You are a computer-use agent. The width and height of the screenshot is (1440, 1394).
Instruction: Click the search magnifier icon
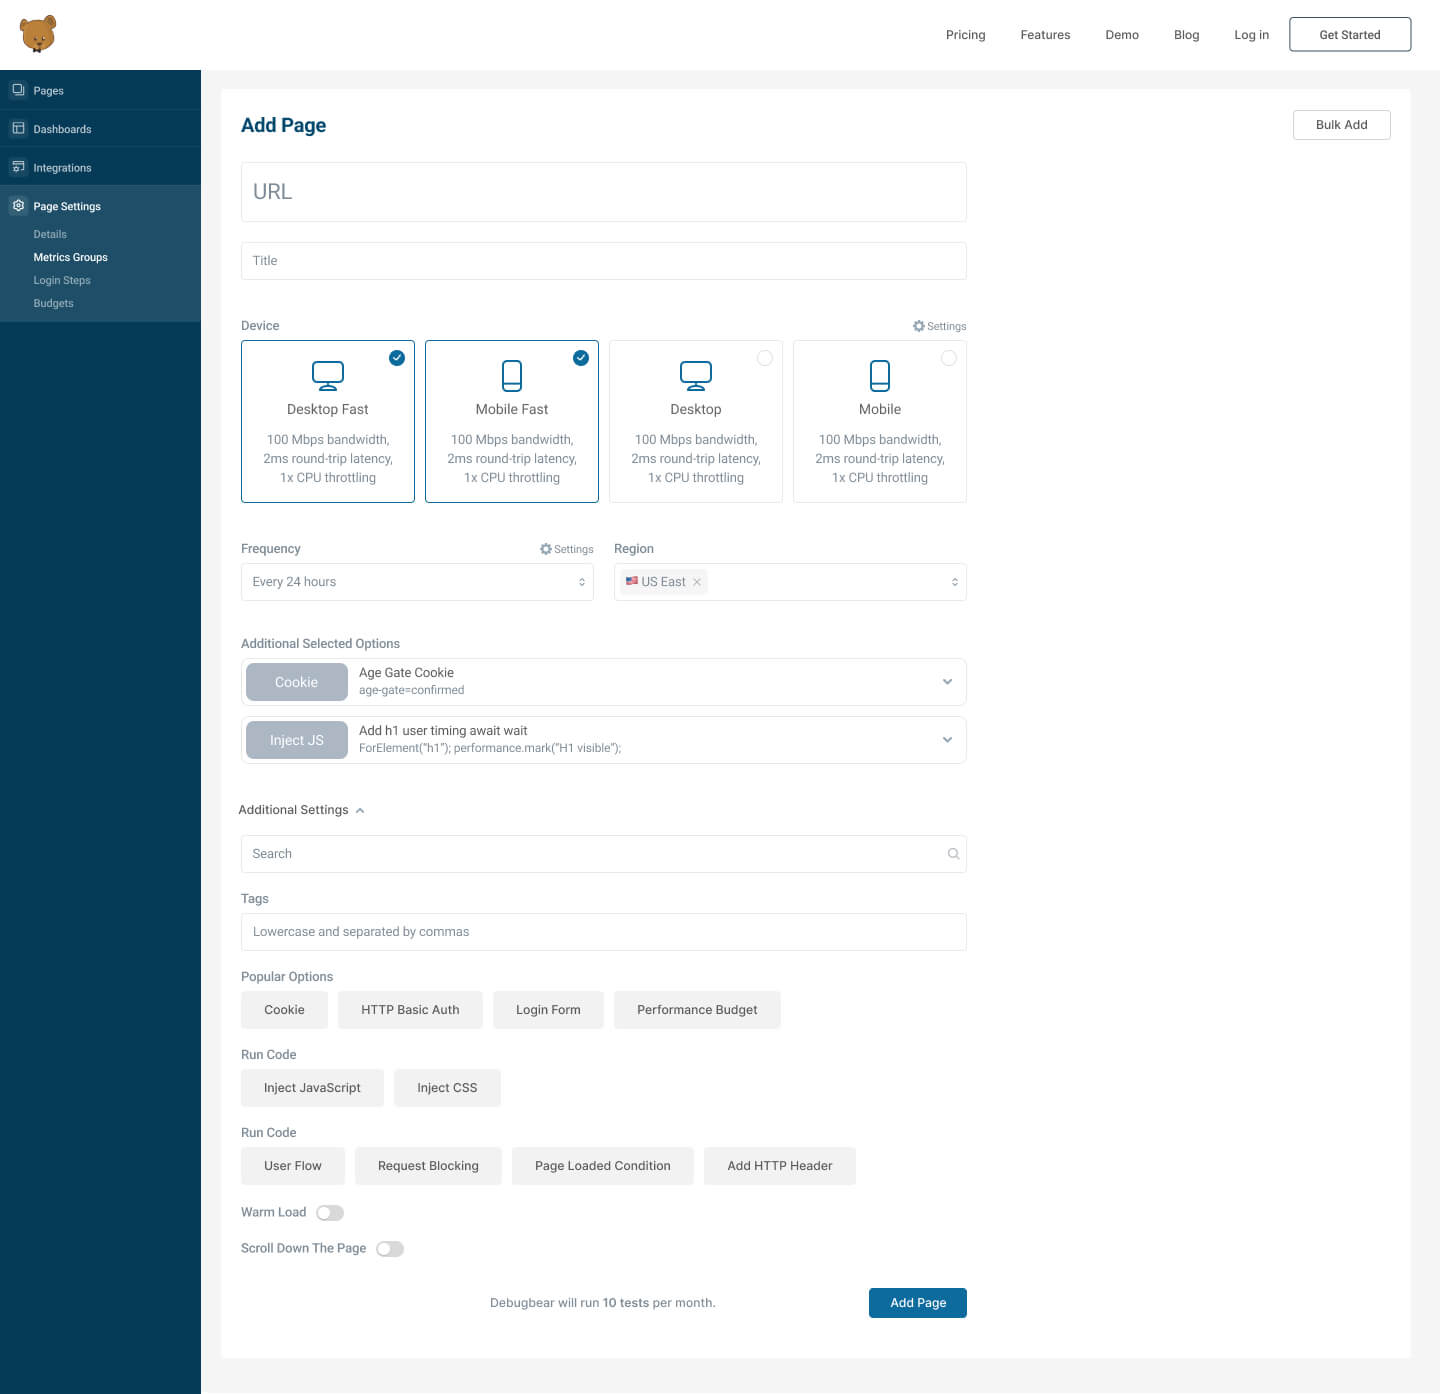(x=953, y=854)
